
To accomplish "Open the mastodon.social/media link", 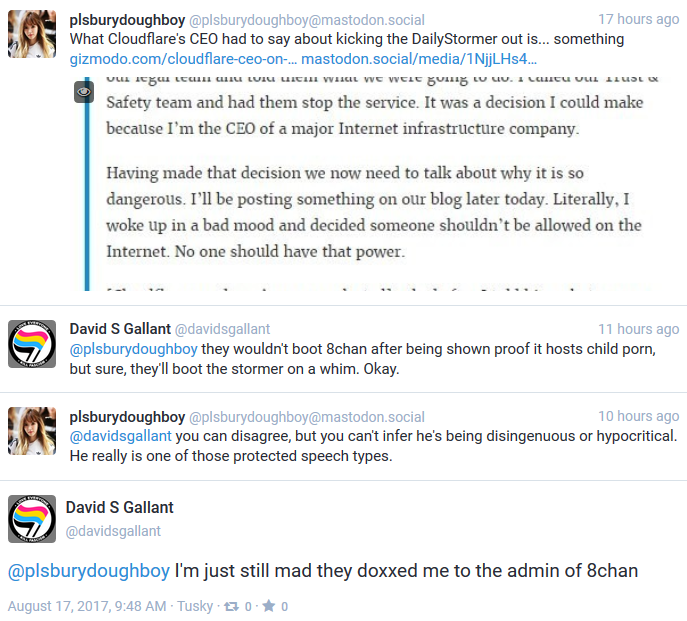I will (419, 59).
